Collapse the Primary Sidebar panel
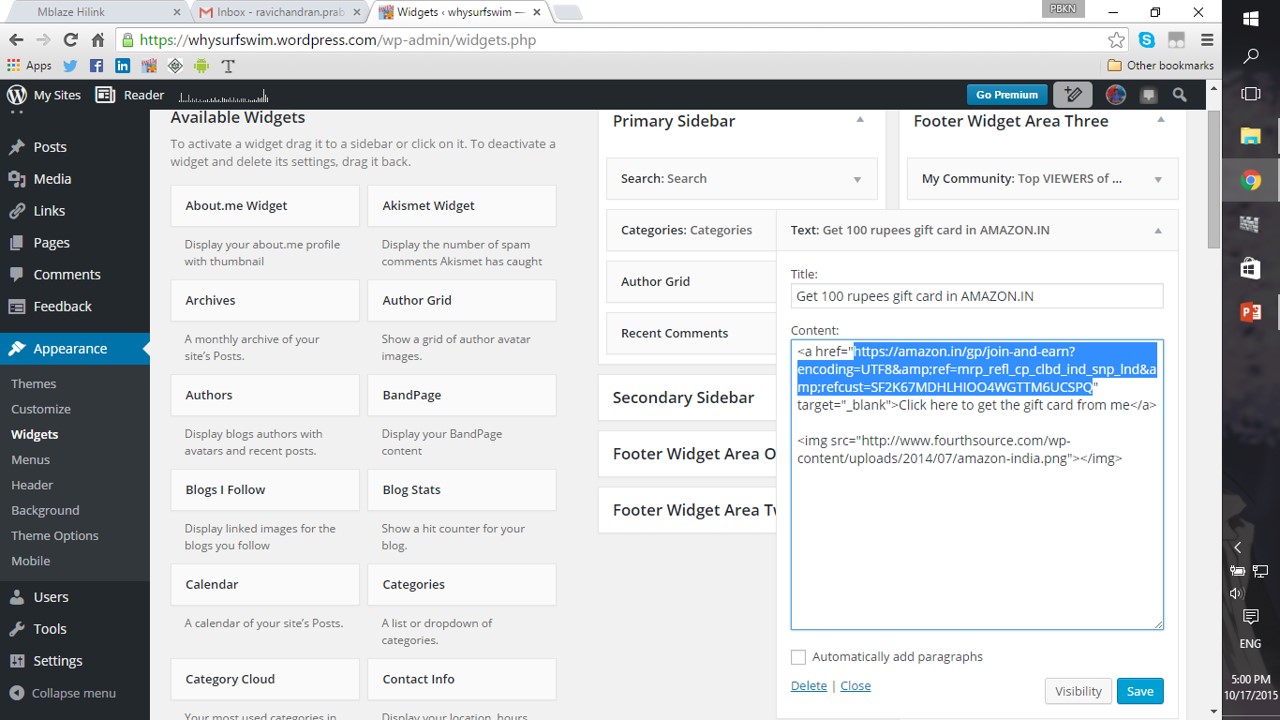This screenshot has height=720, width=1280. (859, 120)
